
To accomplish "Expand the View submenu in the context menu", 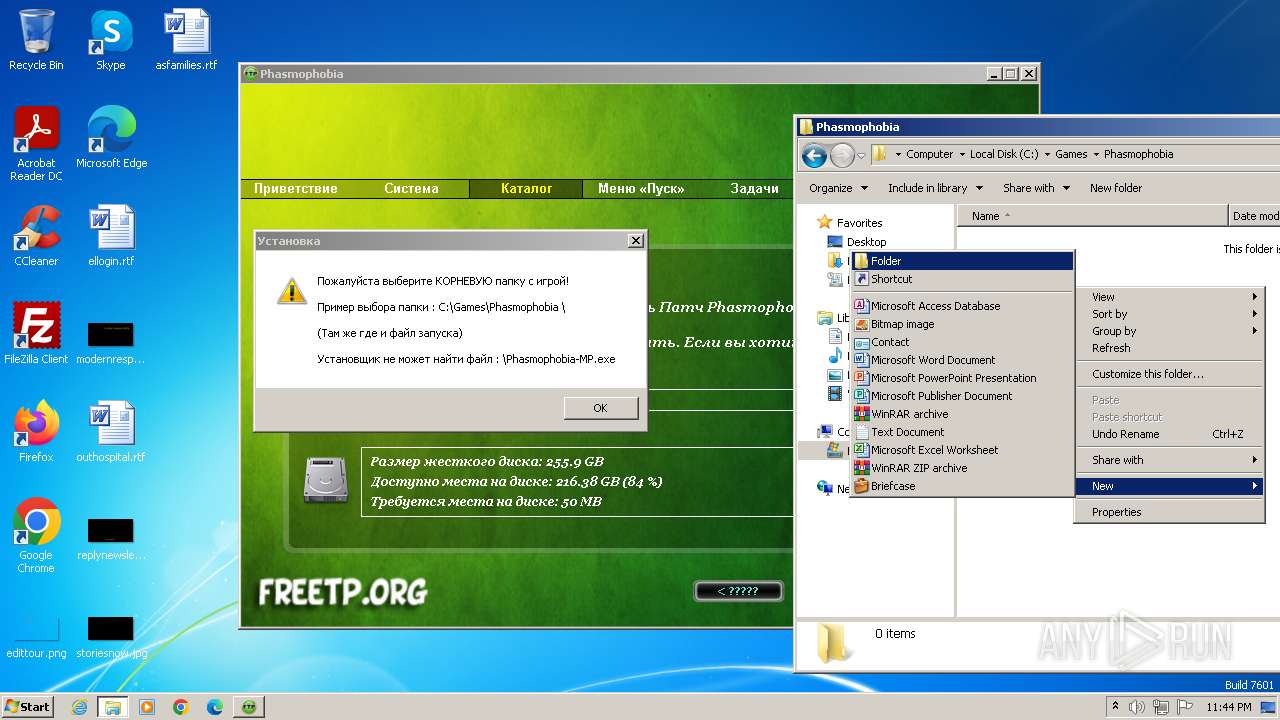I will (x=1170, y=297).
